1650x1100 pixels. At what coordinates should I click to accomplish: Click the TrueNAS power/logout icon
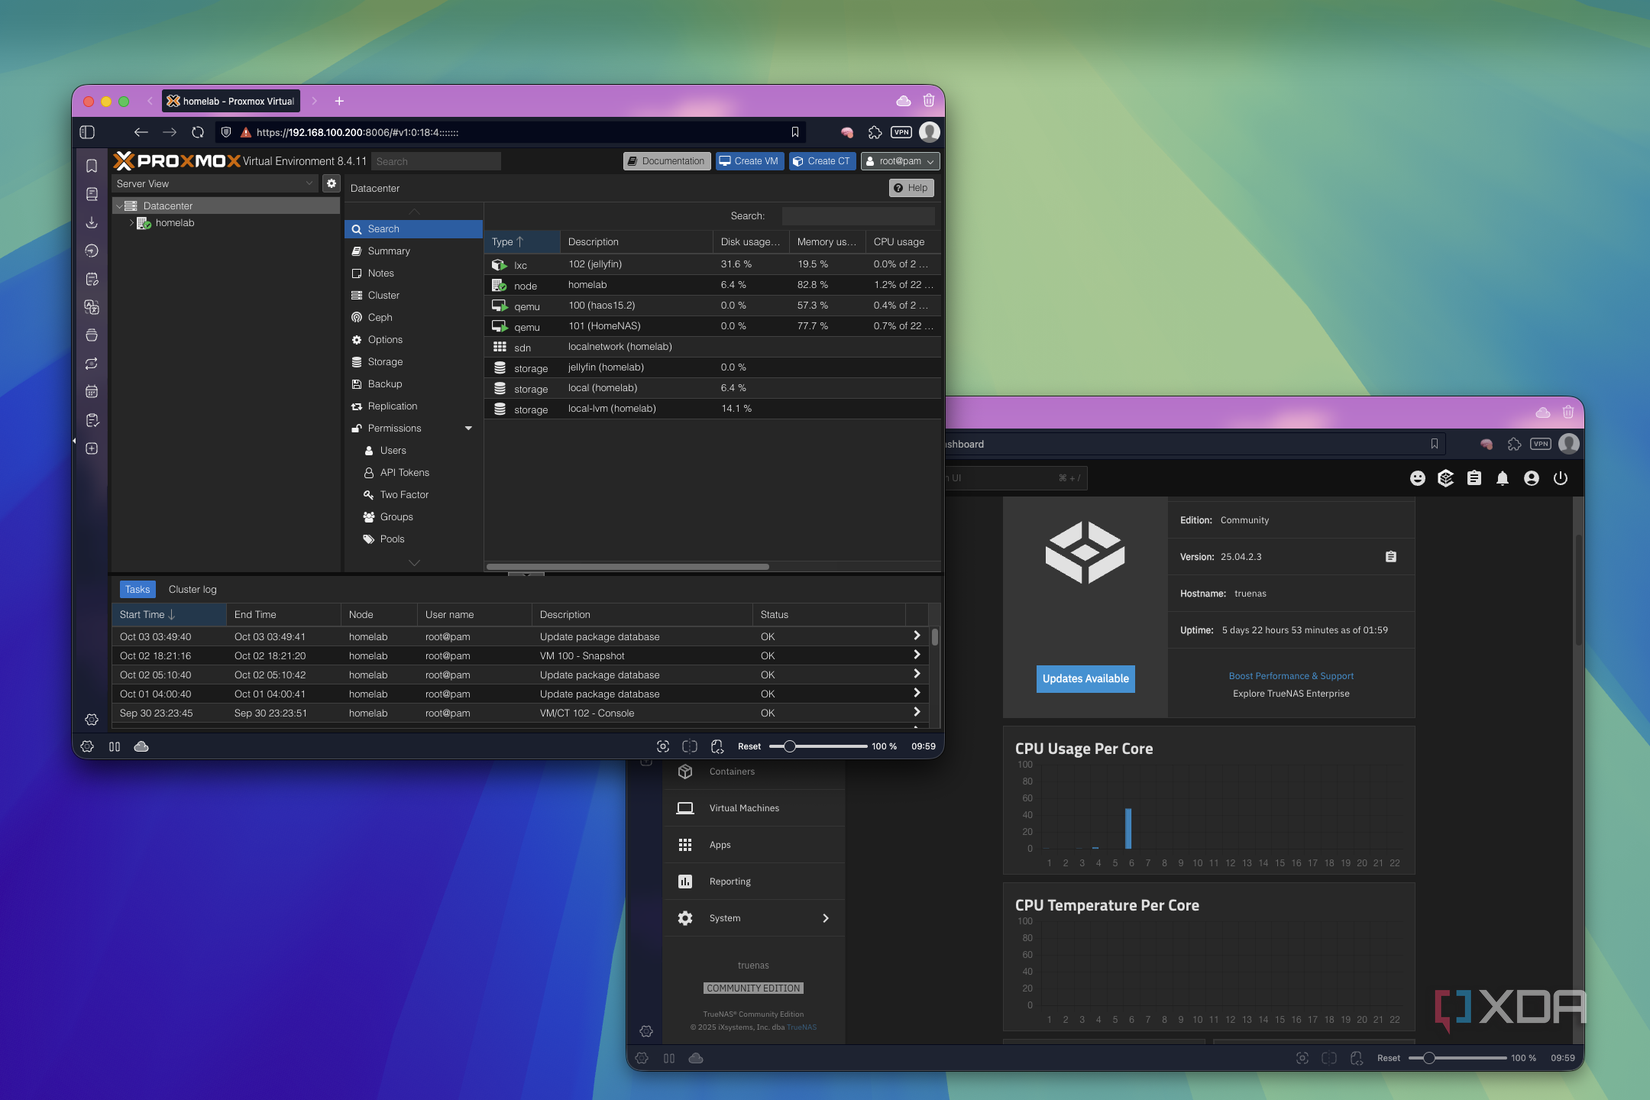coord(1561,478)
